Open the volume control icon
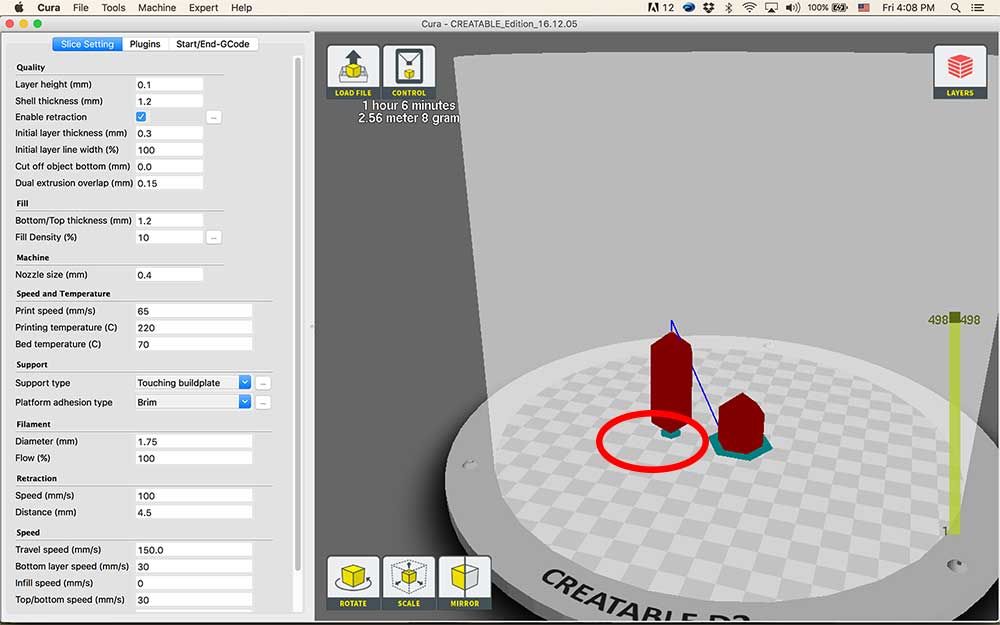Image resolution: width=1000 pixels, height=625 pixels. coord(793,8)
